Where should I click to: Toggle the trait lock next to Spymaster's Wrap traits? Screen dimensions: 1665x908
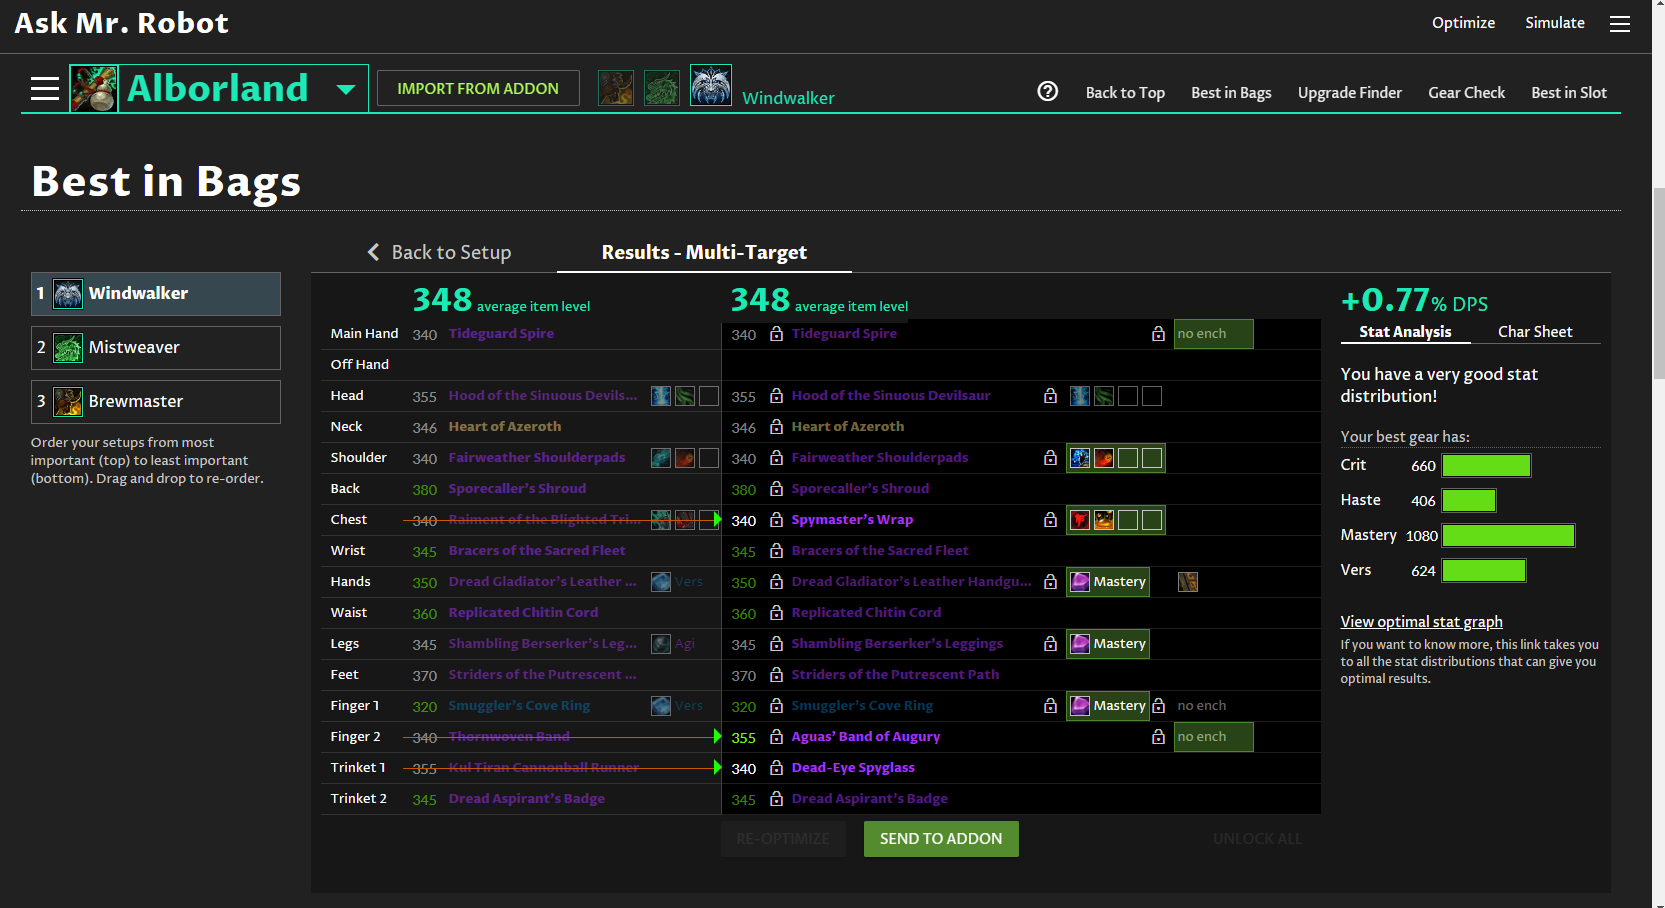[1050, 520]
